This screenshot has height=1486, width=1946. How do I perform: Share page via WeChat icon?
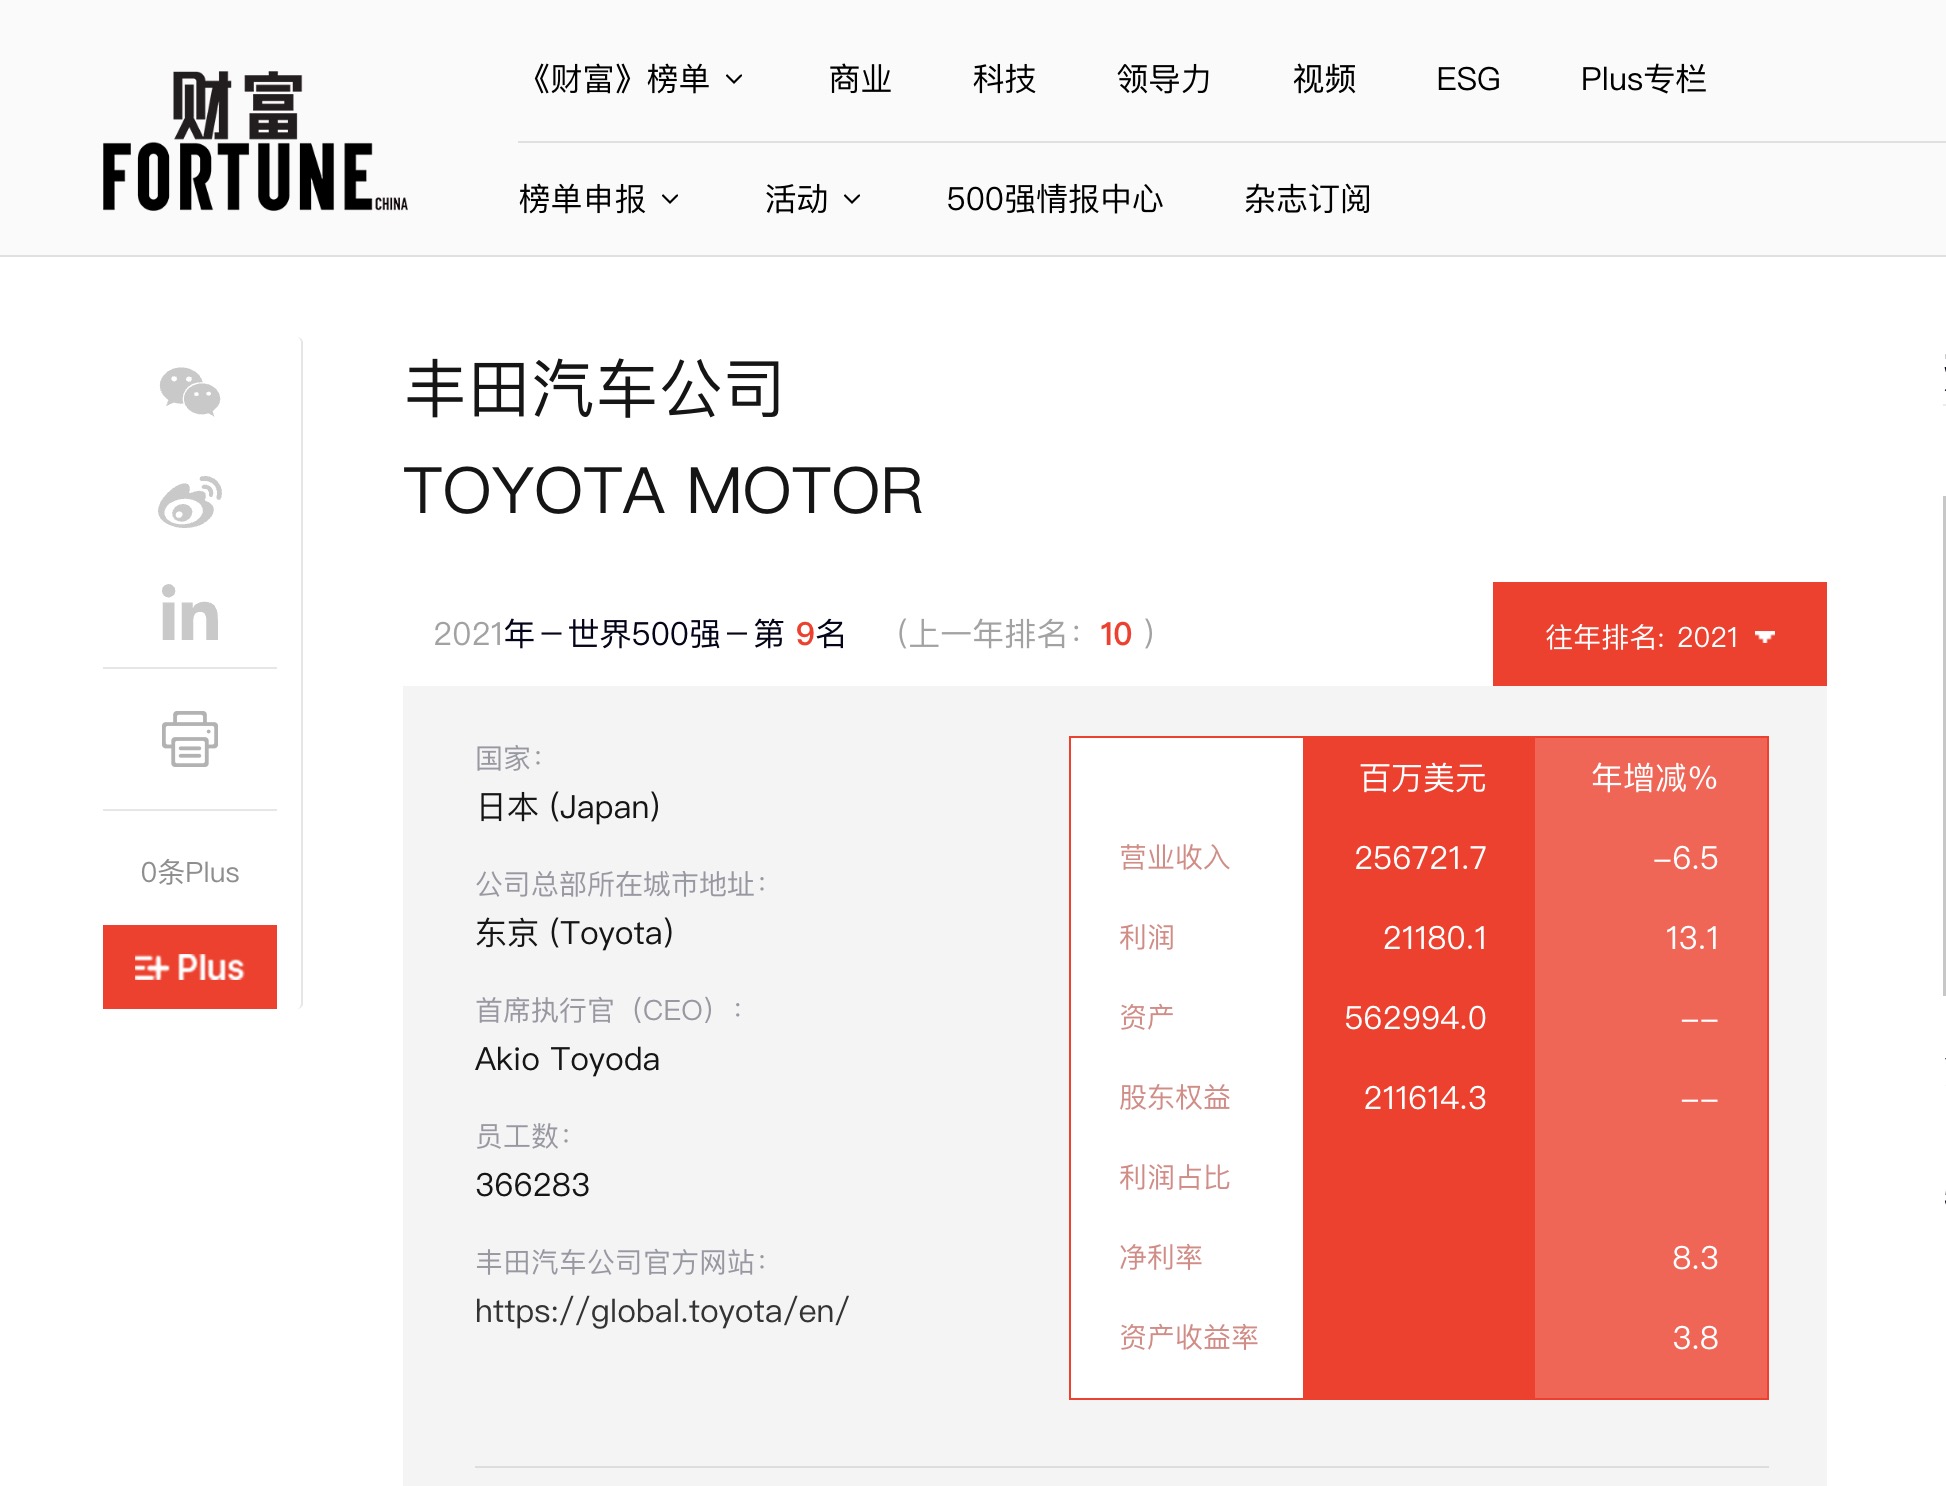coord(189,391)
